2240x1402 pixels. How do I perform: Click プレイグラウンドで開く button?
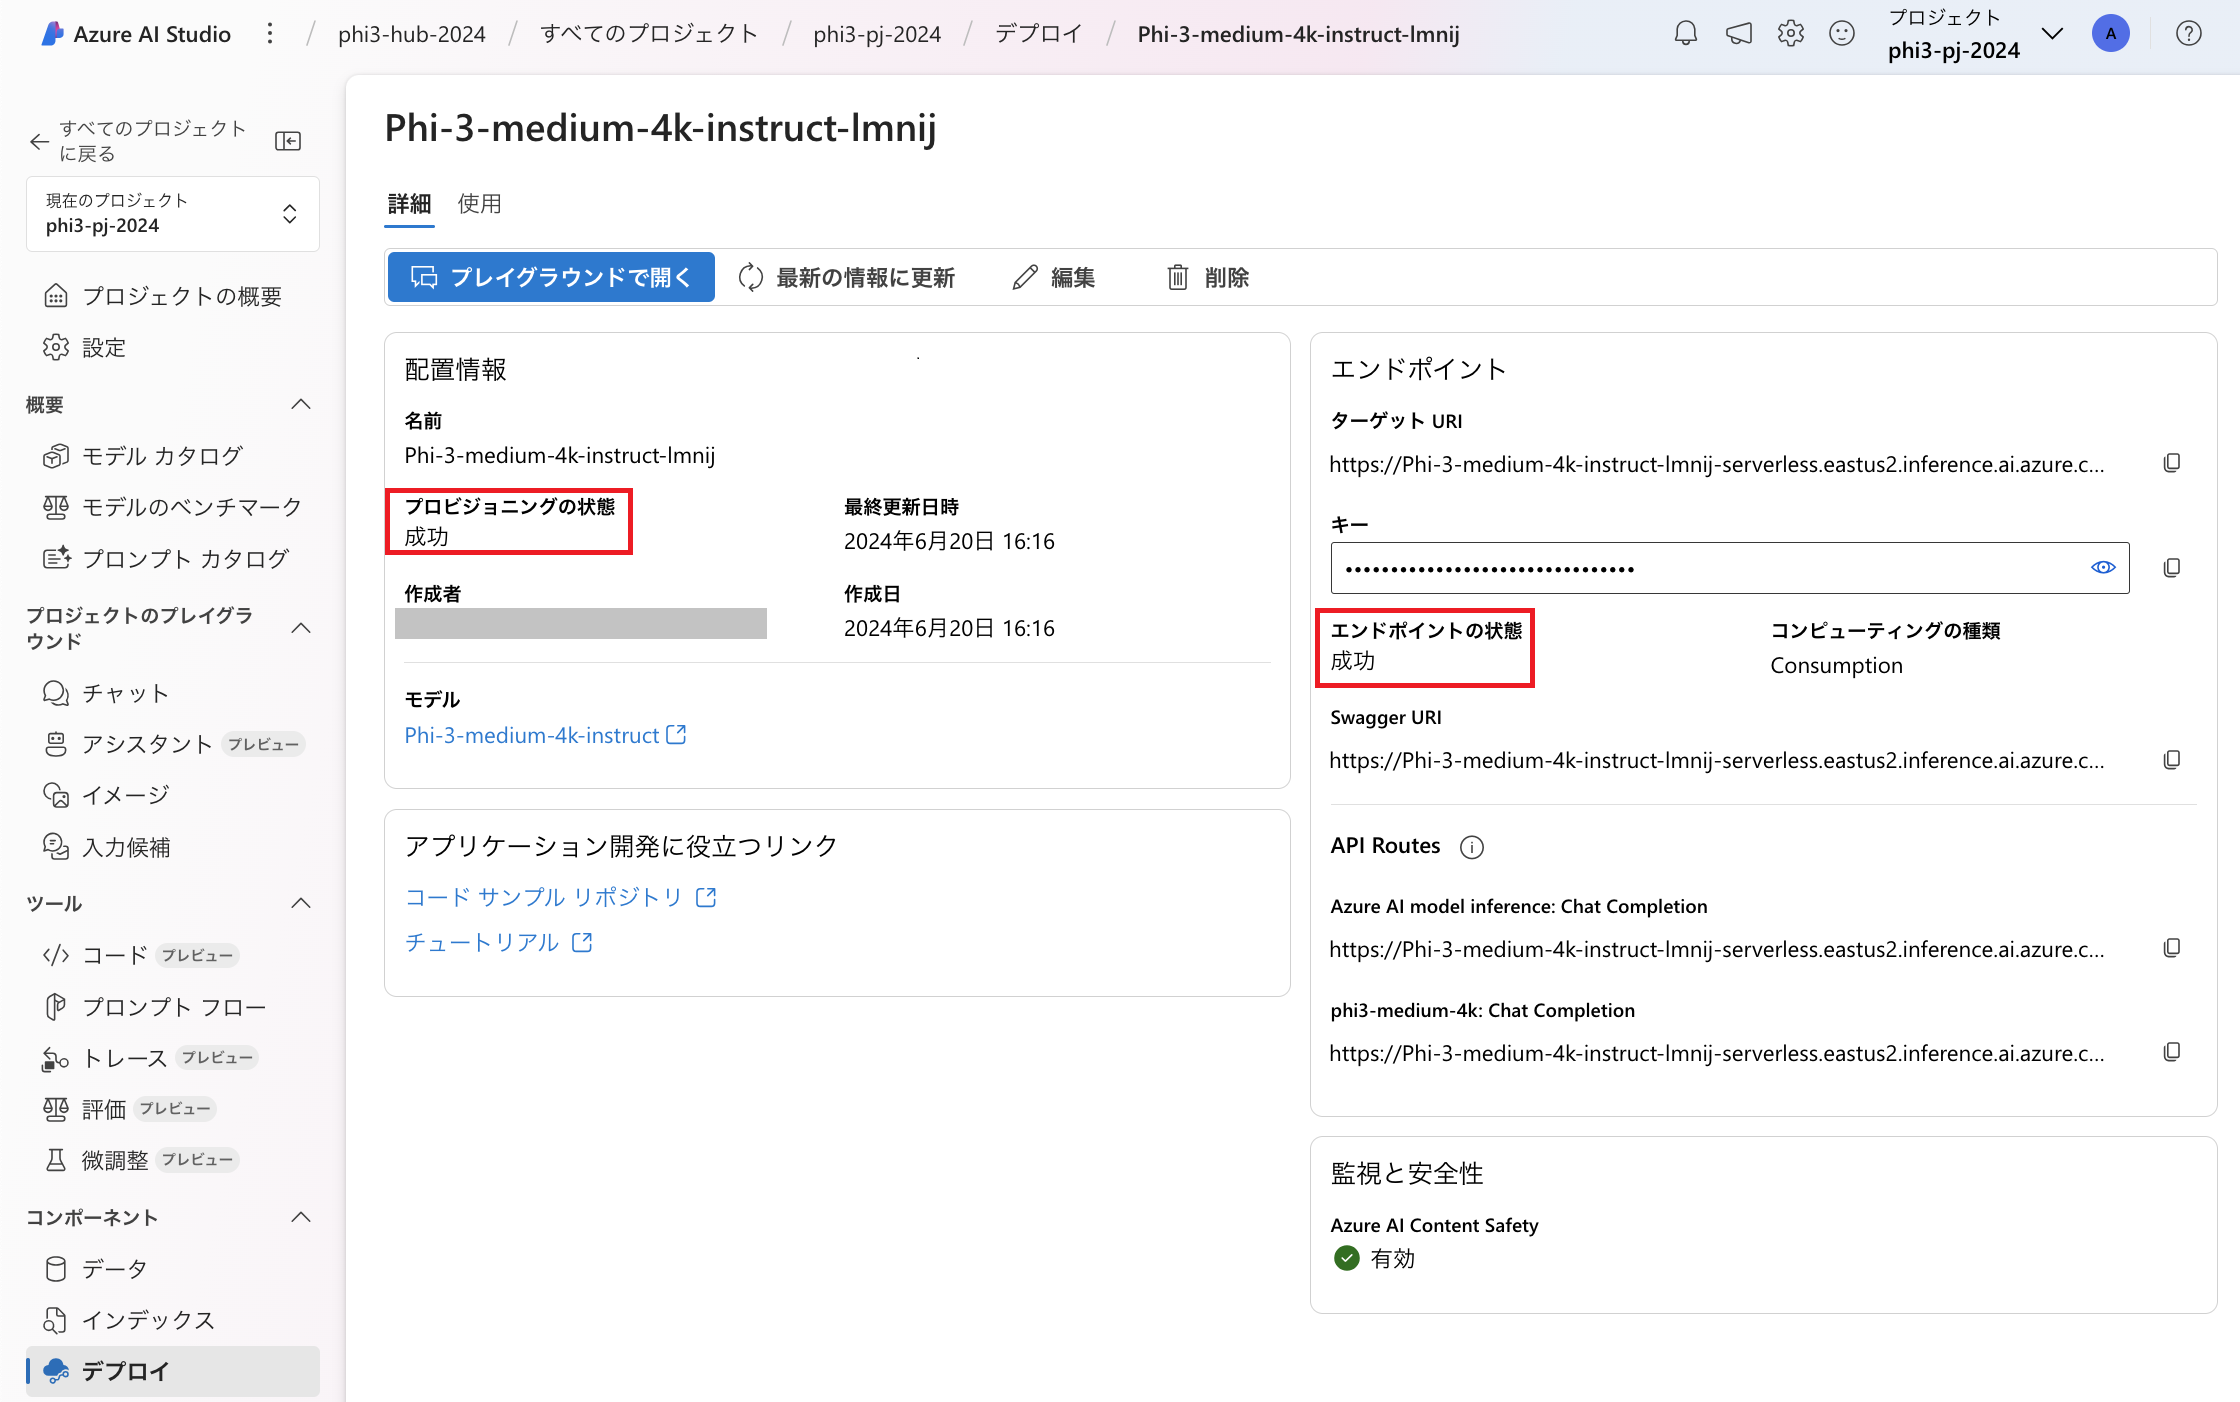pos(551,277)
